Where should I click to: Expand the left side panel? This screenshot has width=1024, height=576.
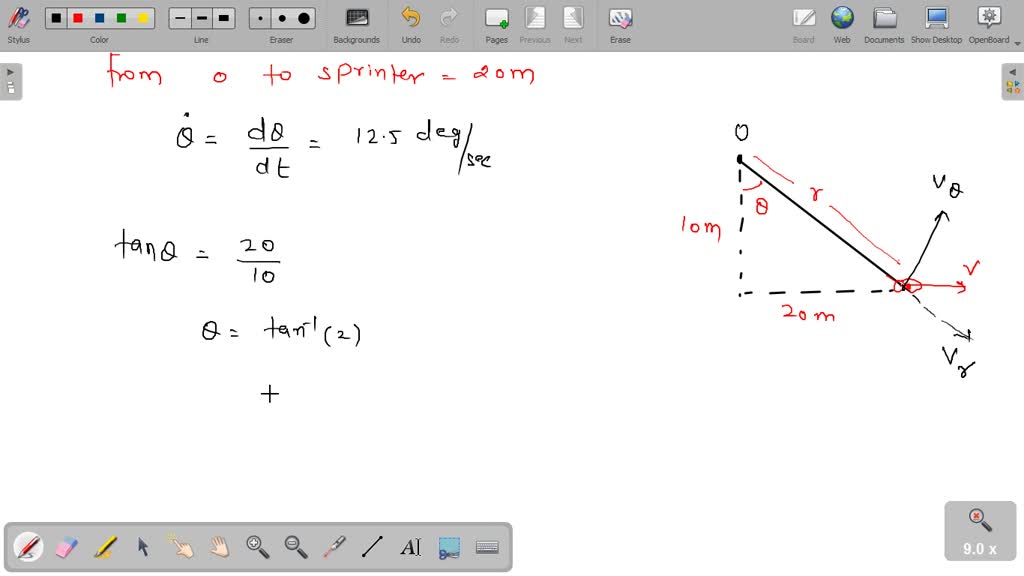10,81
